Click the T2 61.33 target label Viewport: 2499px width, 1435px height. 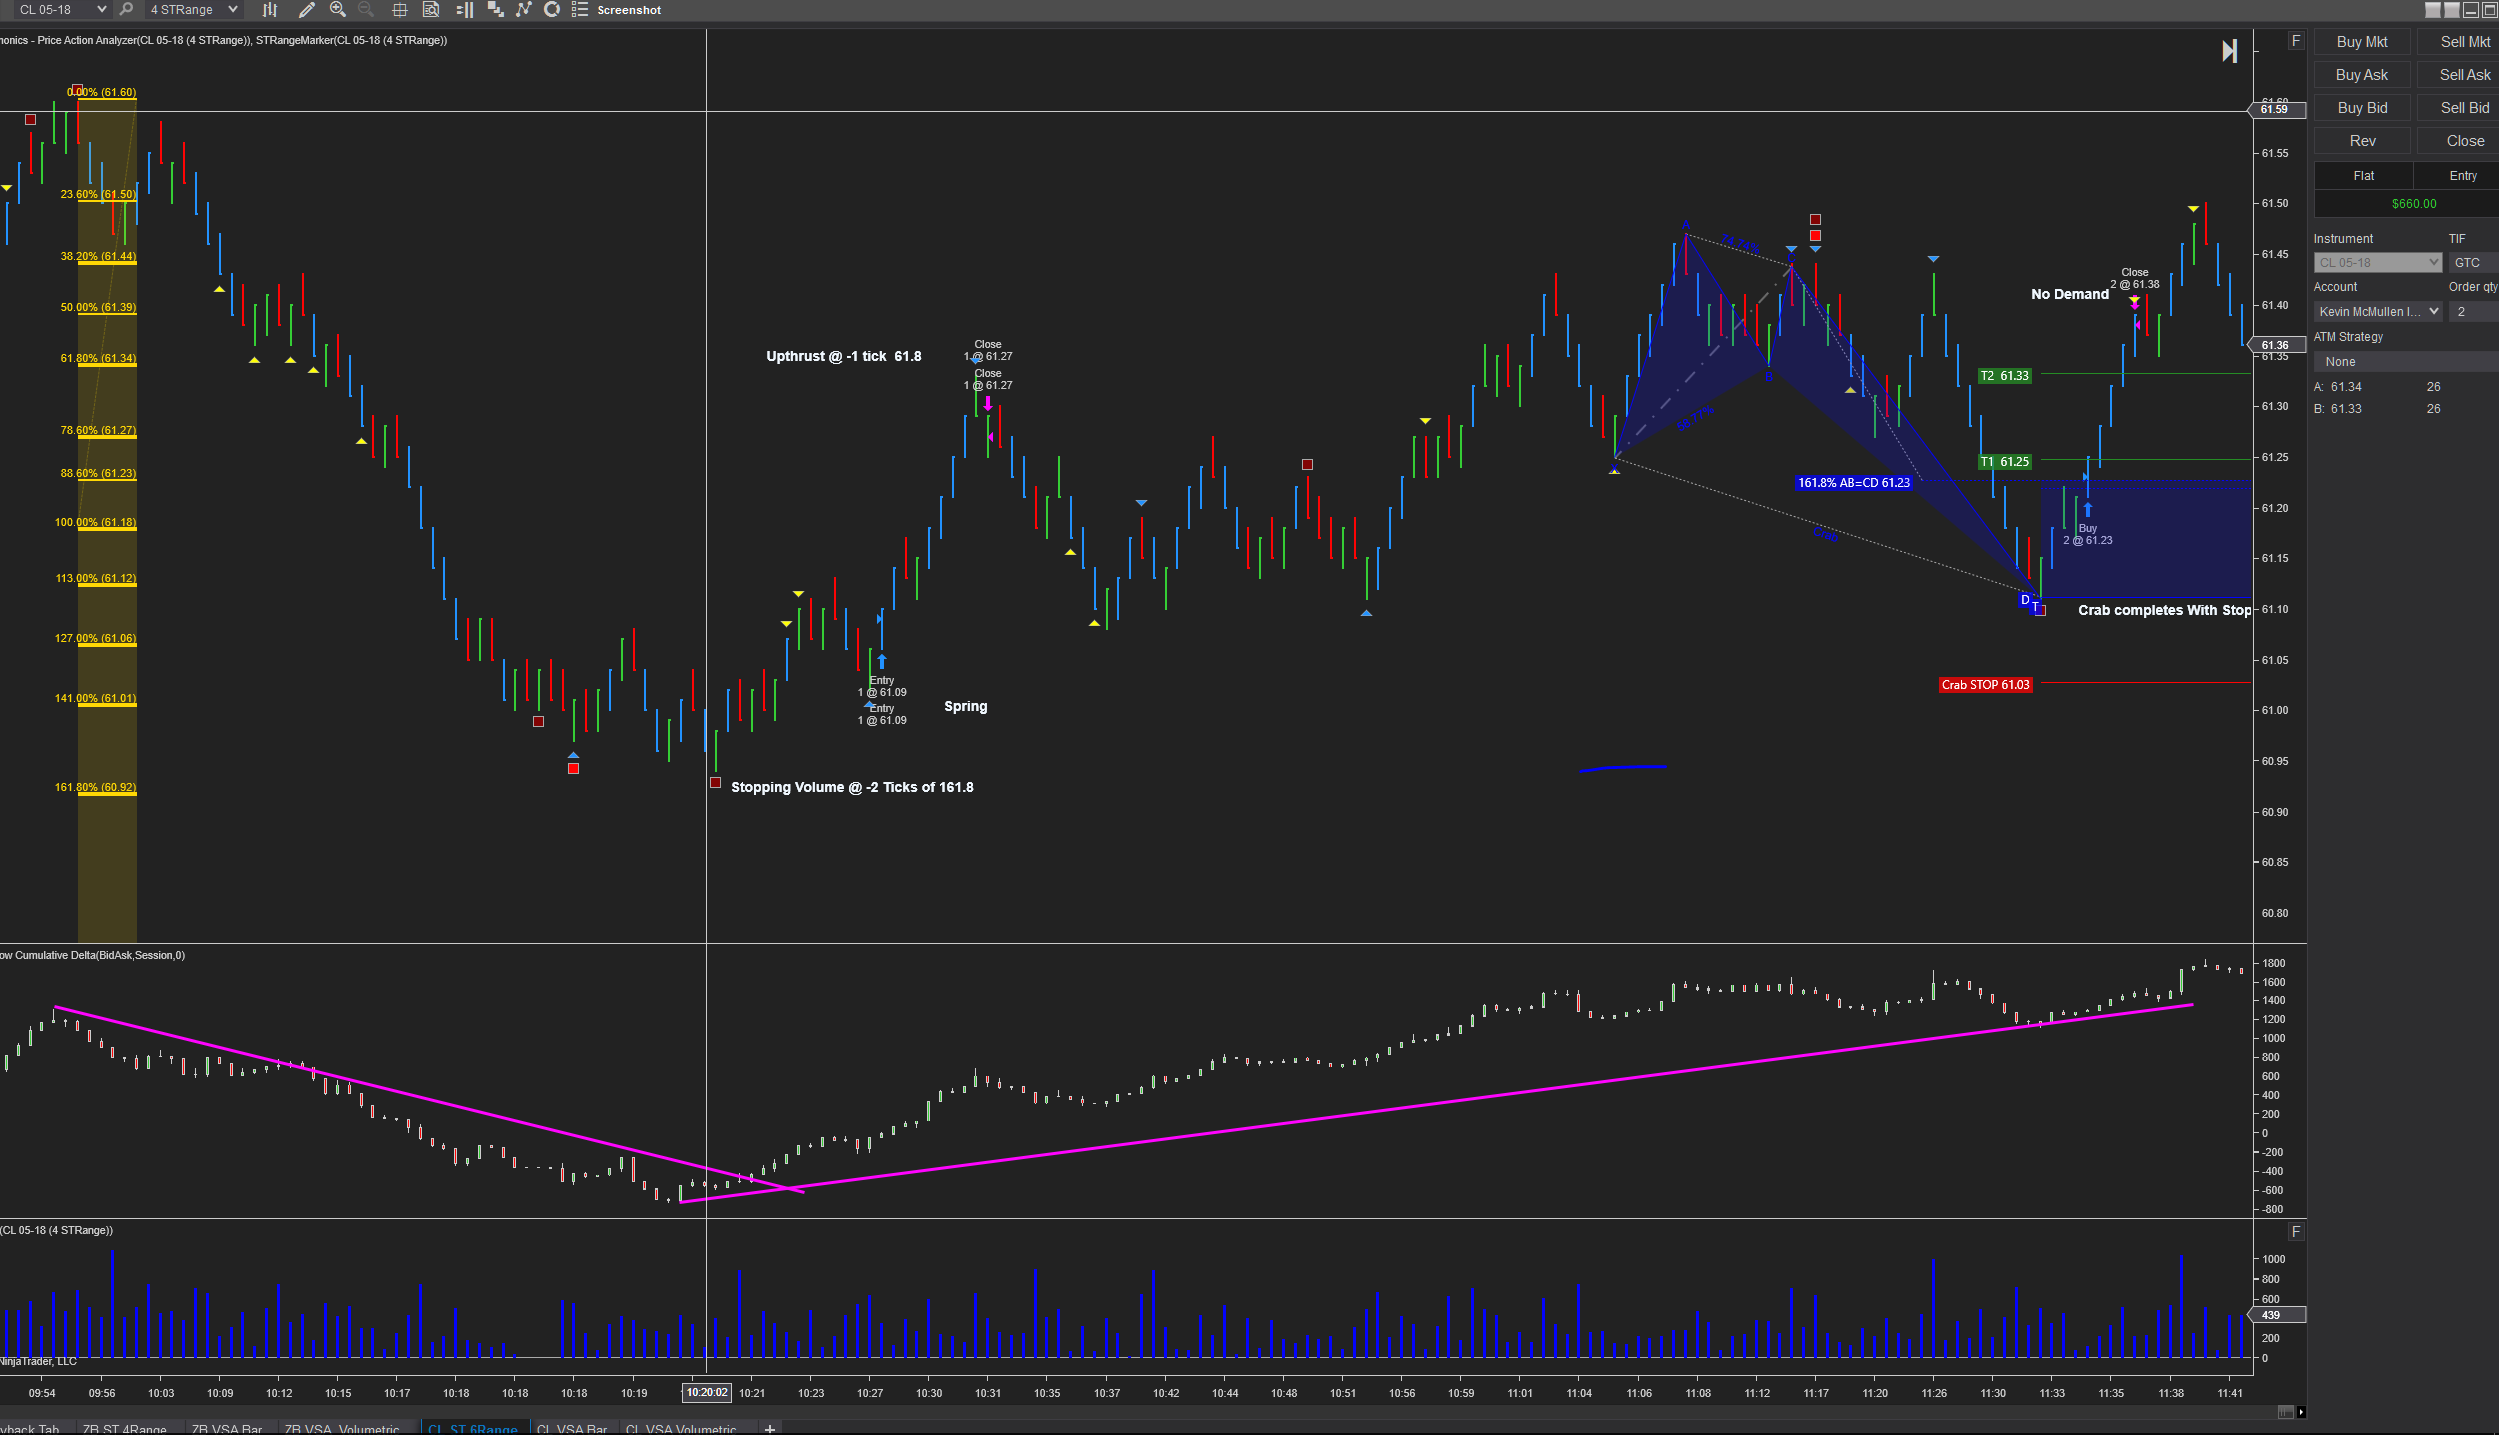click(2005, 376)
